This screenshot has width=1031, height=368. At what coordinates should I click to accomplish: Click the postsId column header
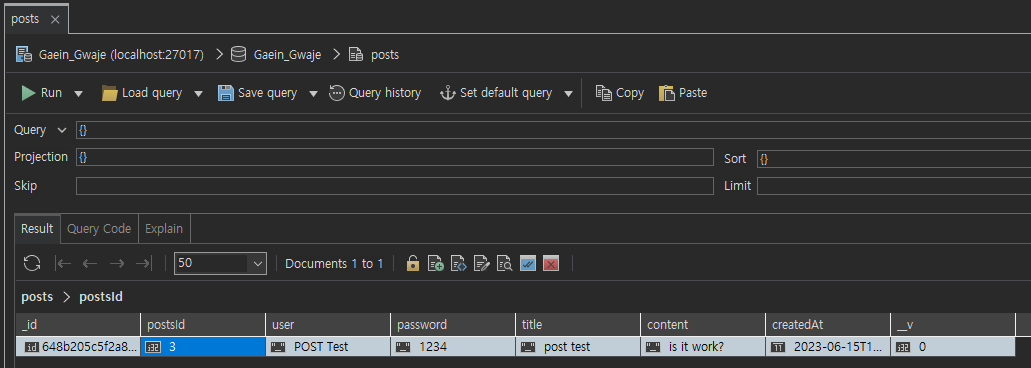click(203, 324)
